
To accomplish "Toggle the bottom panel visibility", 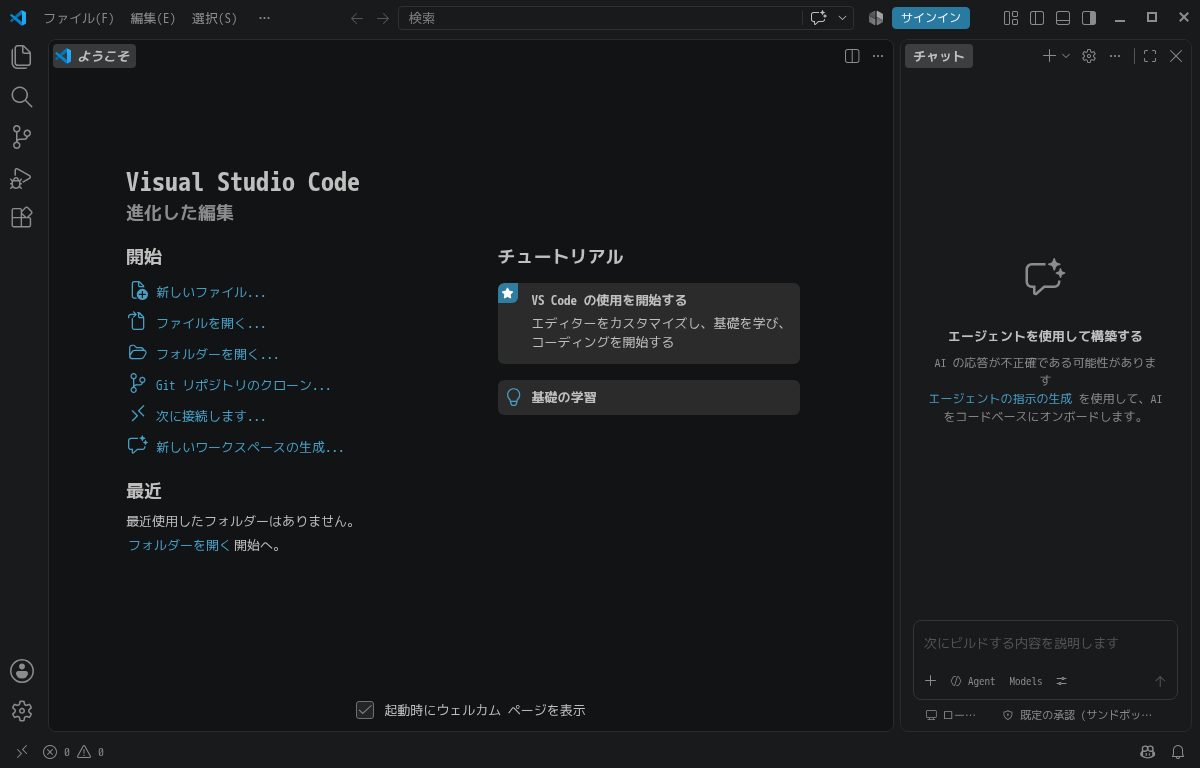I will [1063, 18].
